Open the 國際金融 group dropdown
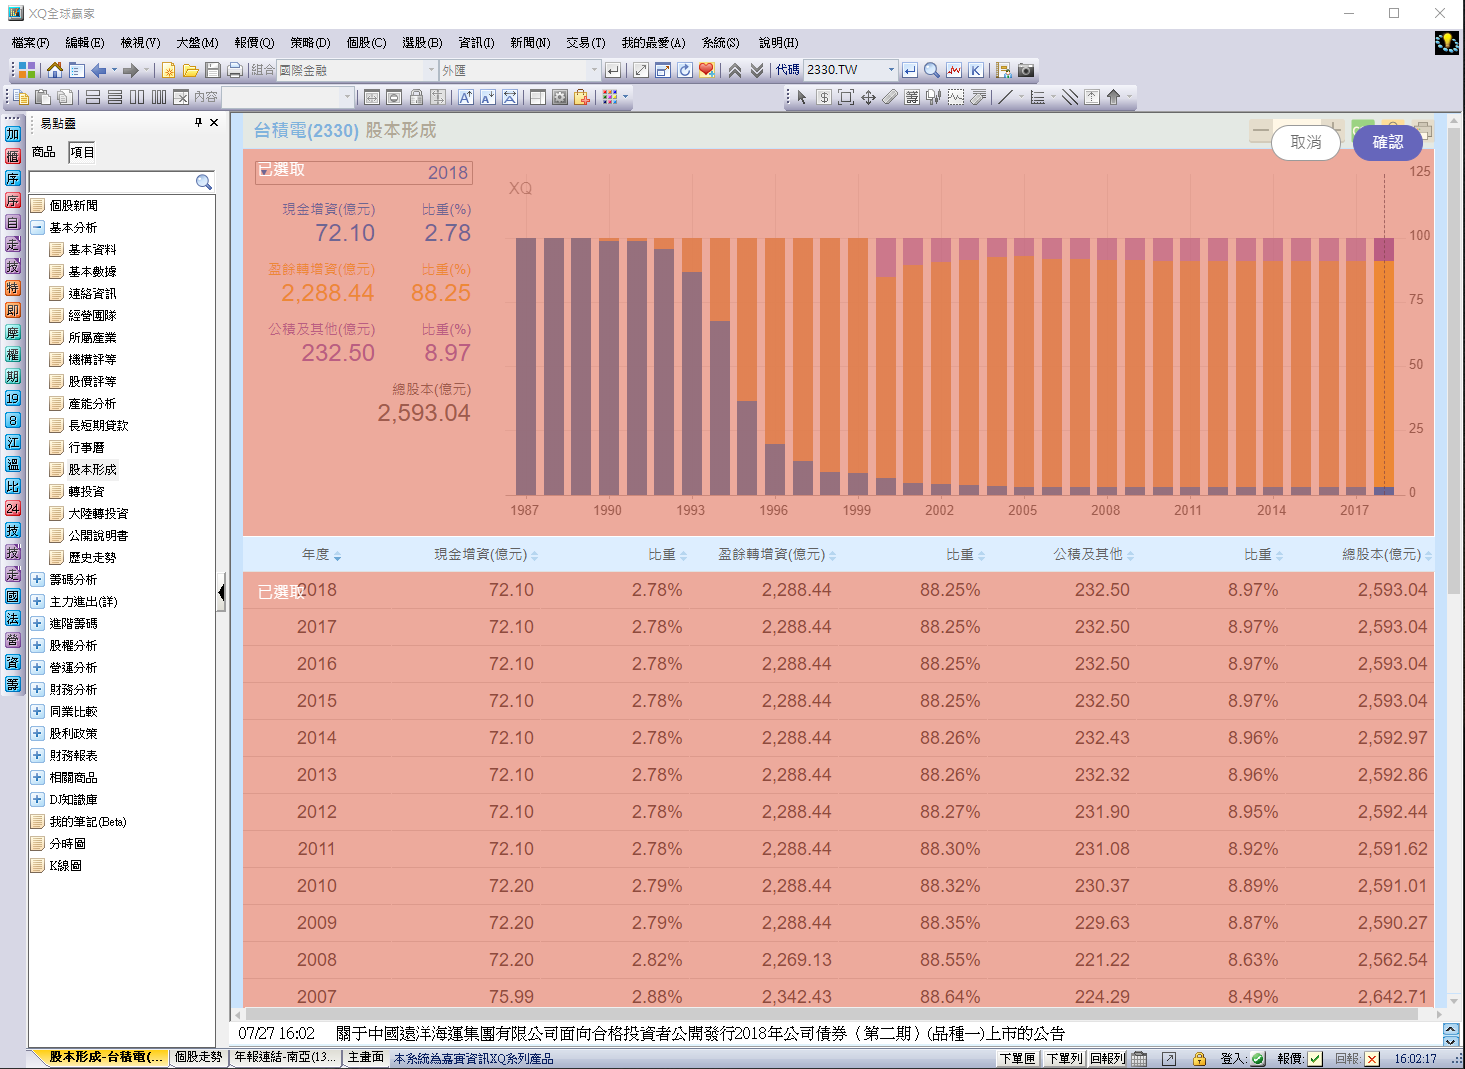1465x1069 pixels. point(431,70)
